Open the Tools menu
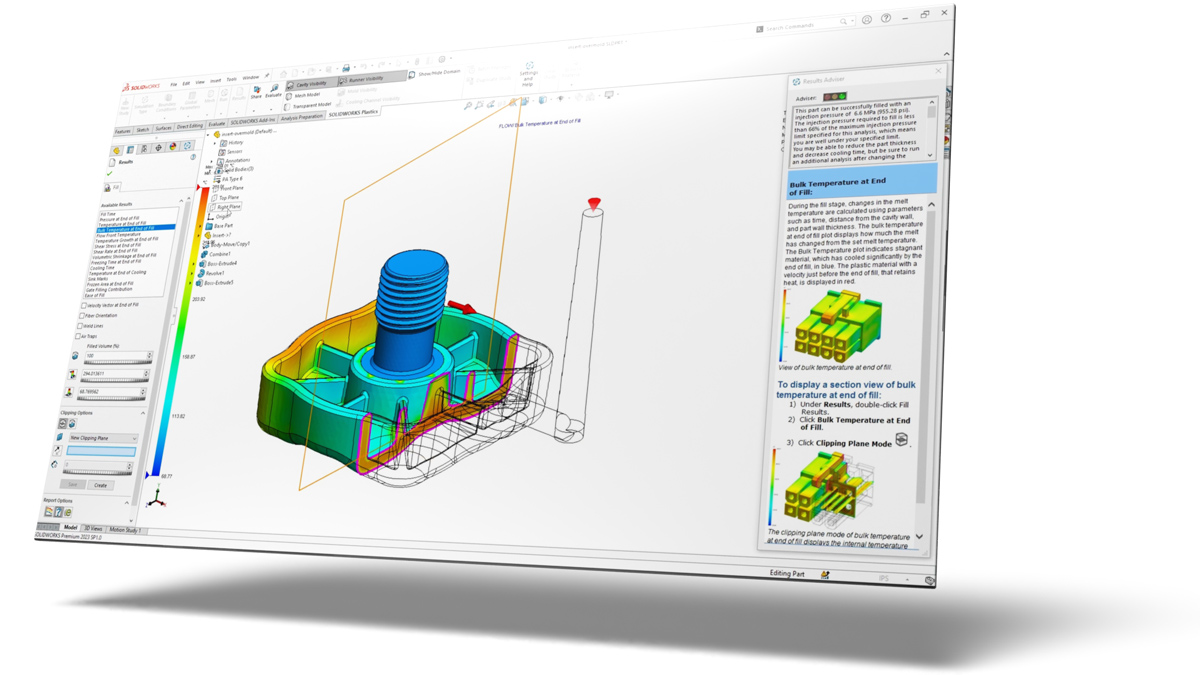Image resolution: width=1200 pixels, height=675 pixels. point(232,80)
